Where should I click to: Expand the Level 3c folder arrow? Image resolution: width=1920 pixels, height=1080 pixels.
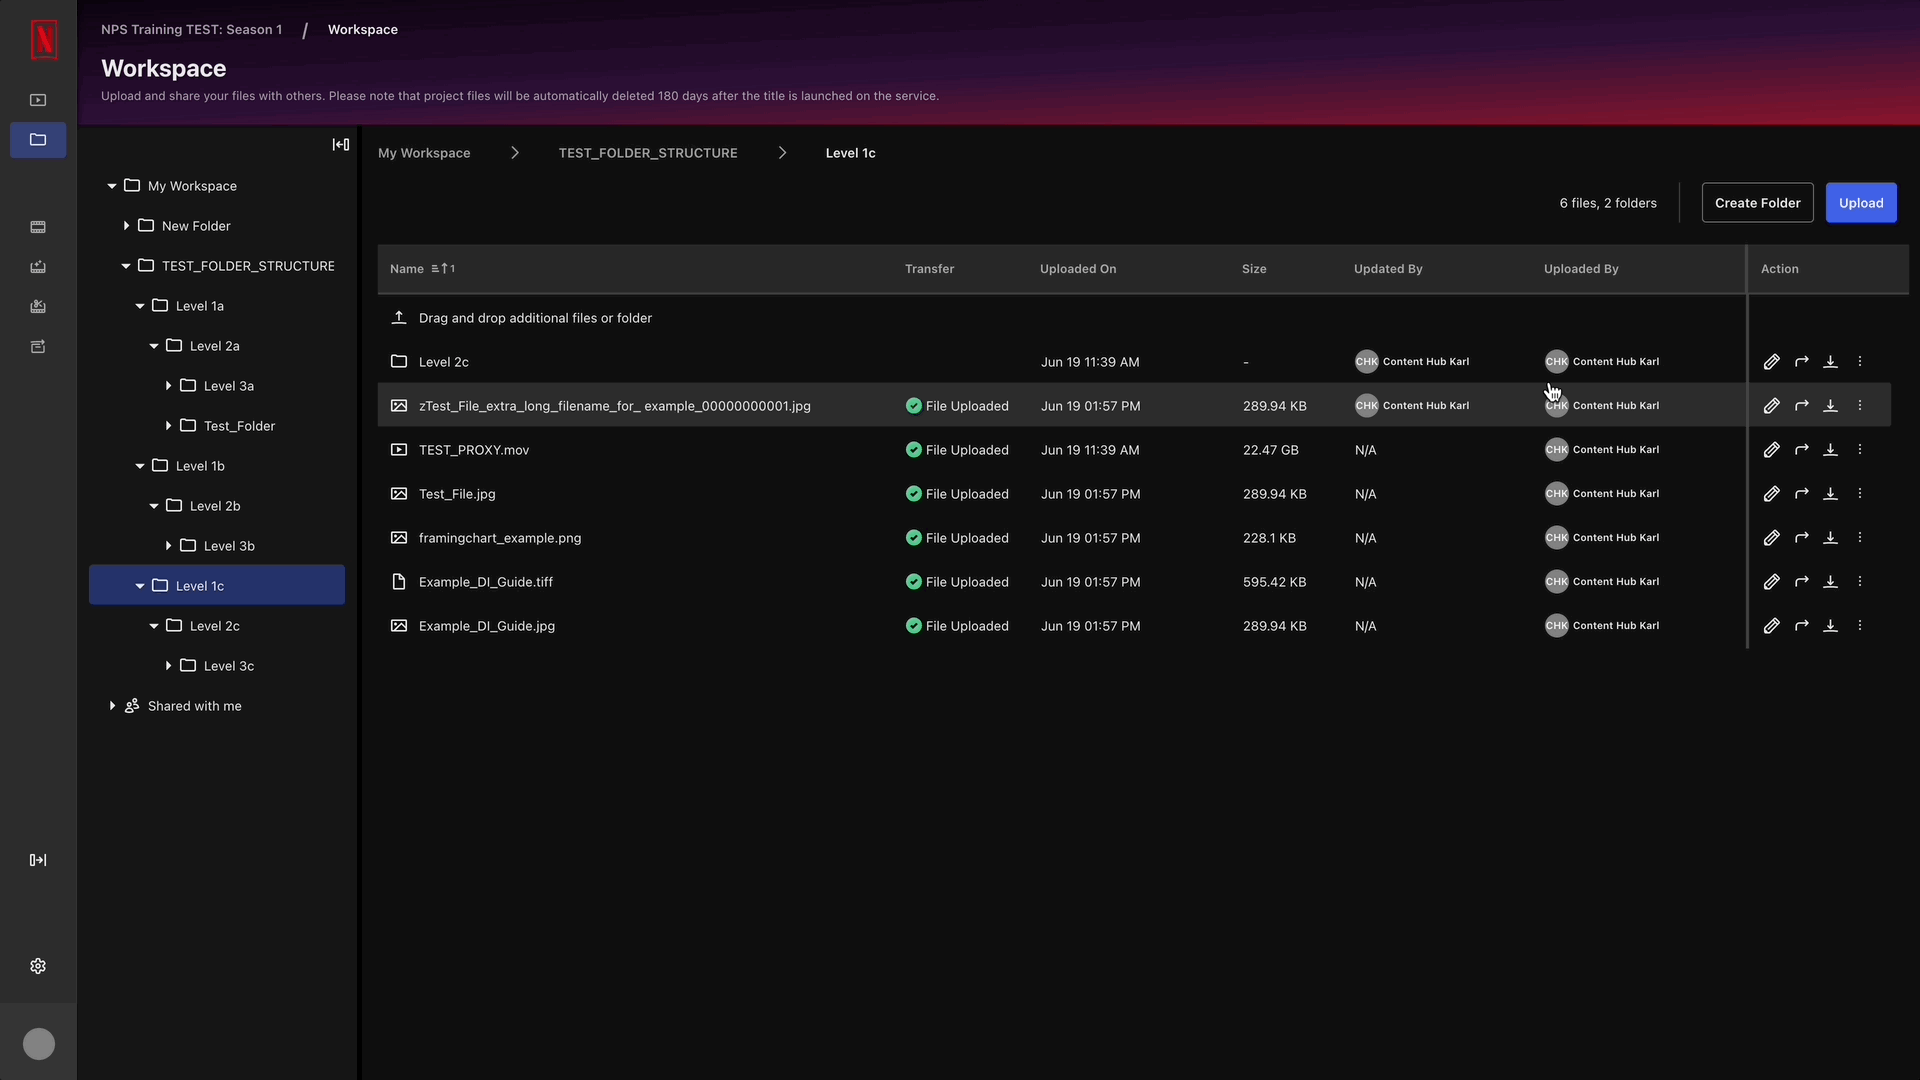pyautogui.click(x=168, y=666)
